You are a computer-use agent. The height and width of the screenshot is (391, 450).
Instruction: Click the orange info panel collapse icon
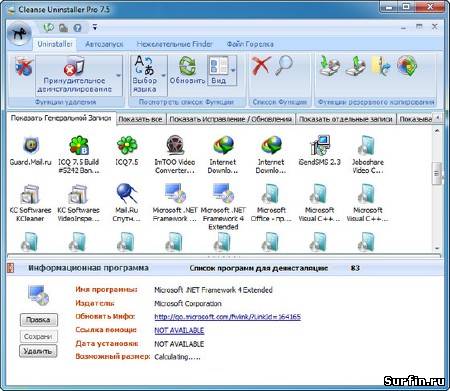coord(11,268)
